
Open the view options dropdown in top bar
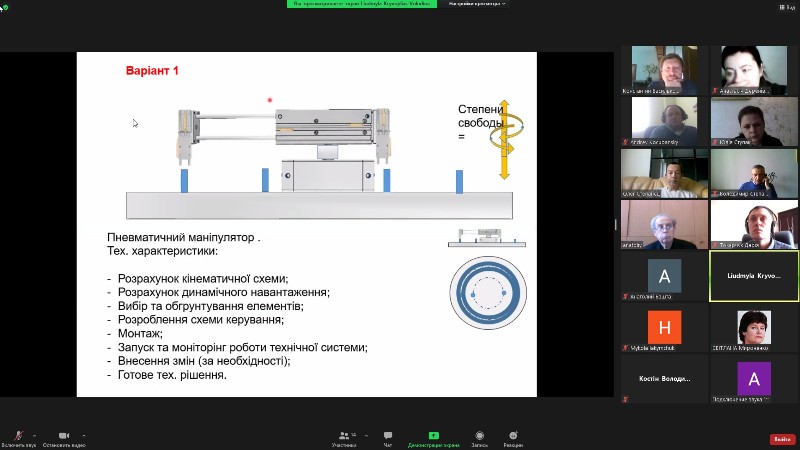point(478,4)
